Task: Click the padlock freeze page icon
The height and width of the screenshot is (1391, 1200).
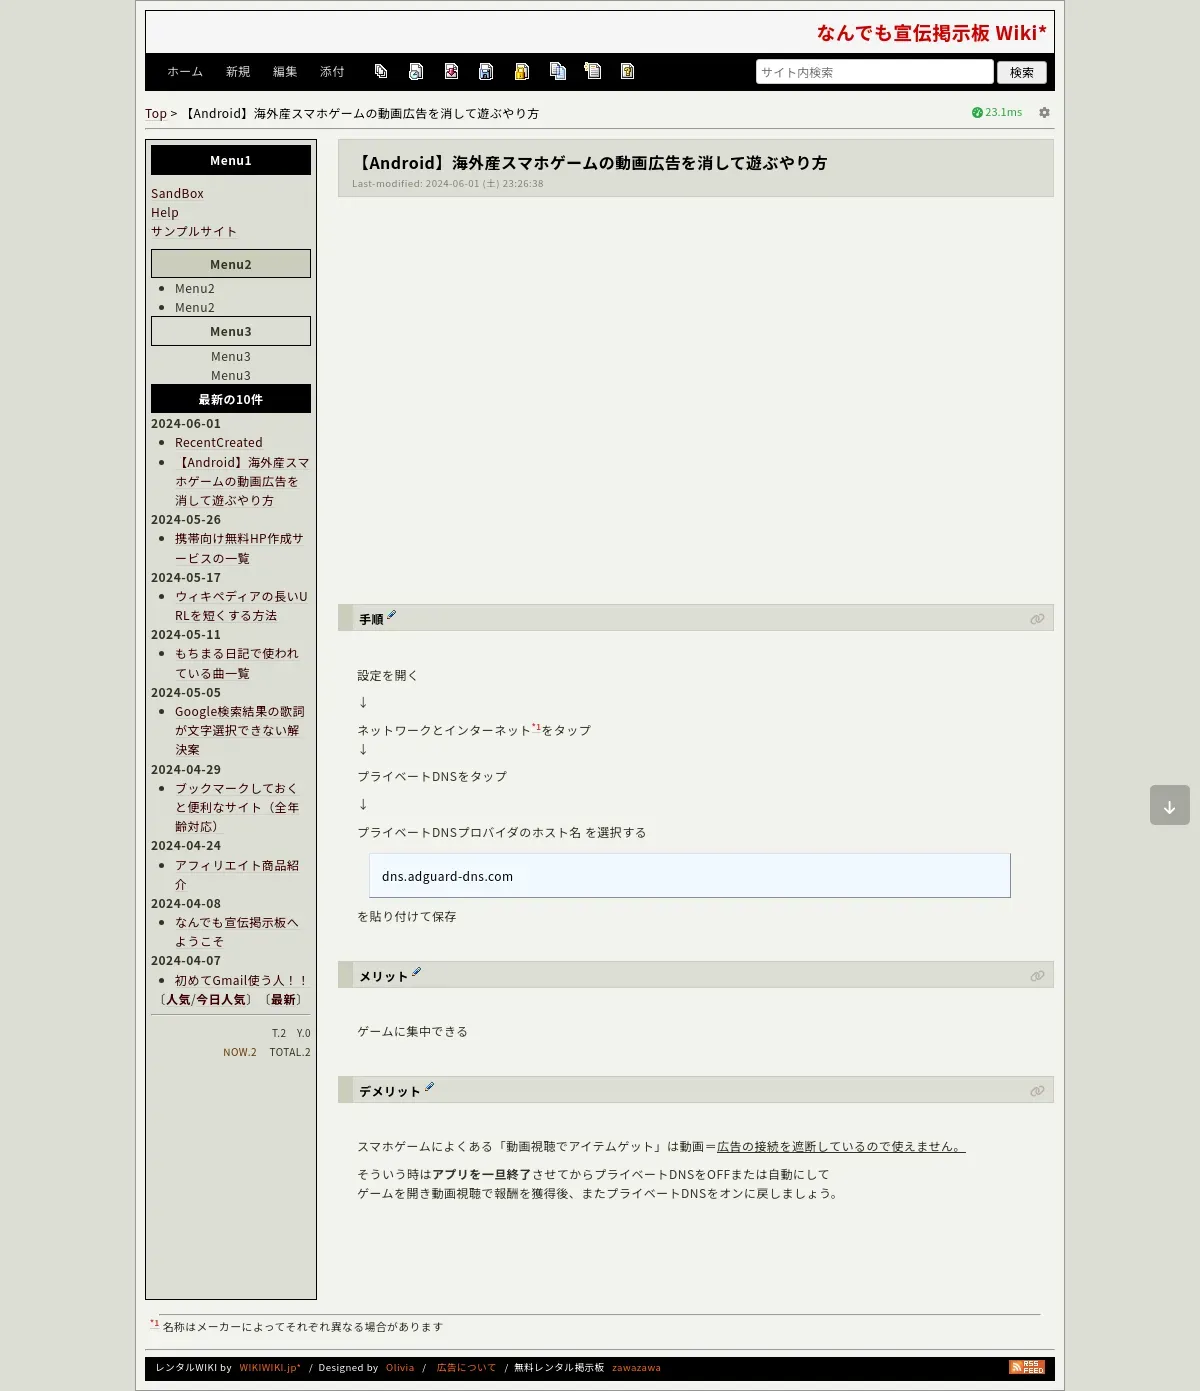Action: [521, 71]
